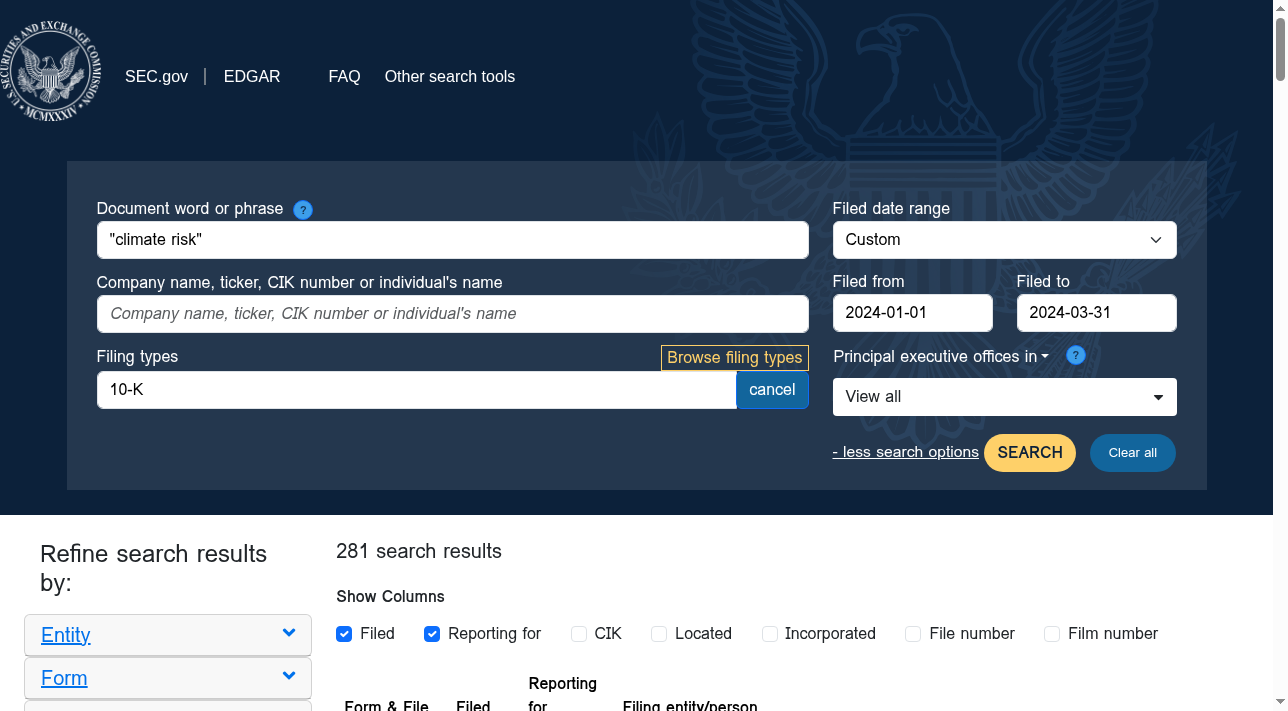The width and height of the screenshot is (1288, 711).
Task: Enable the Incorporated column checkbox
Action: coord(770,634)
